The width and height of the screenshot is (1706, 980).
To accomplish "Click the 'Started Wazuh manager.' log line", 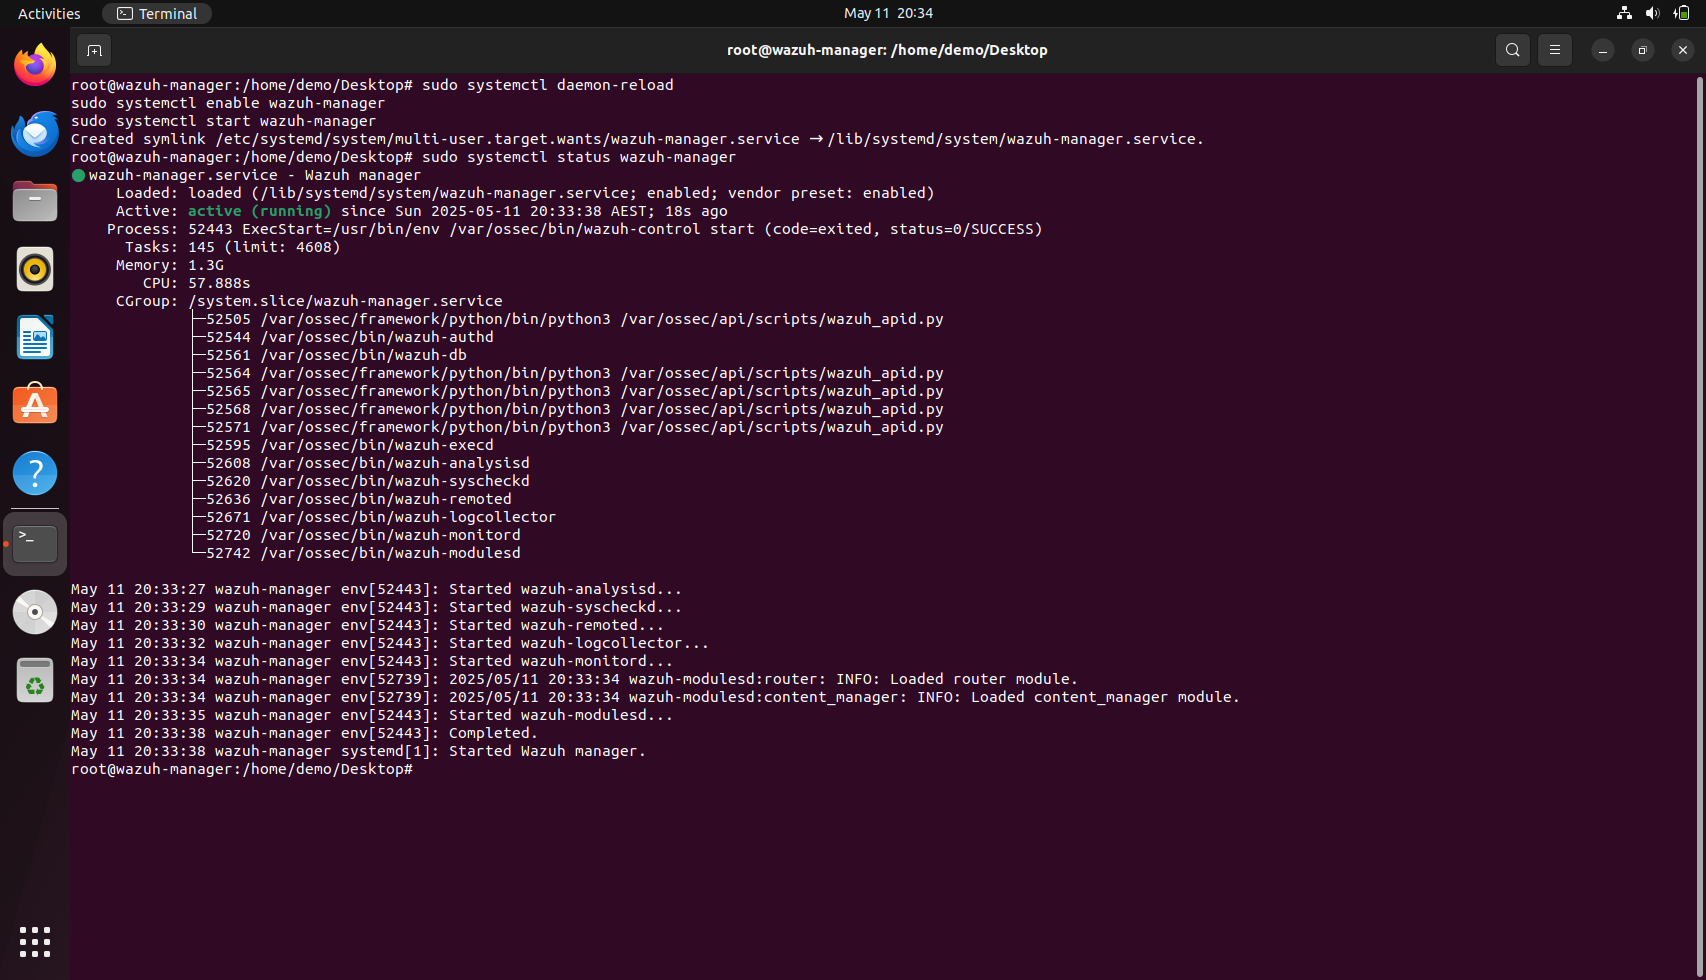I will tap(358, 751).
